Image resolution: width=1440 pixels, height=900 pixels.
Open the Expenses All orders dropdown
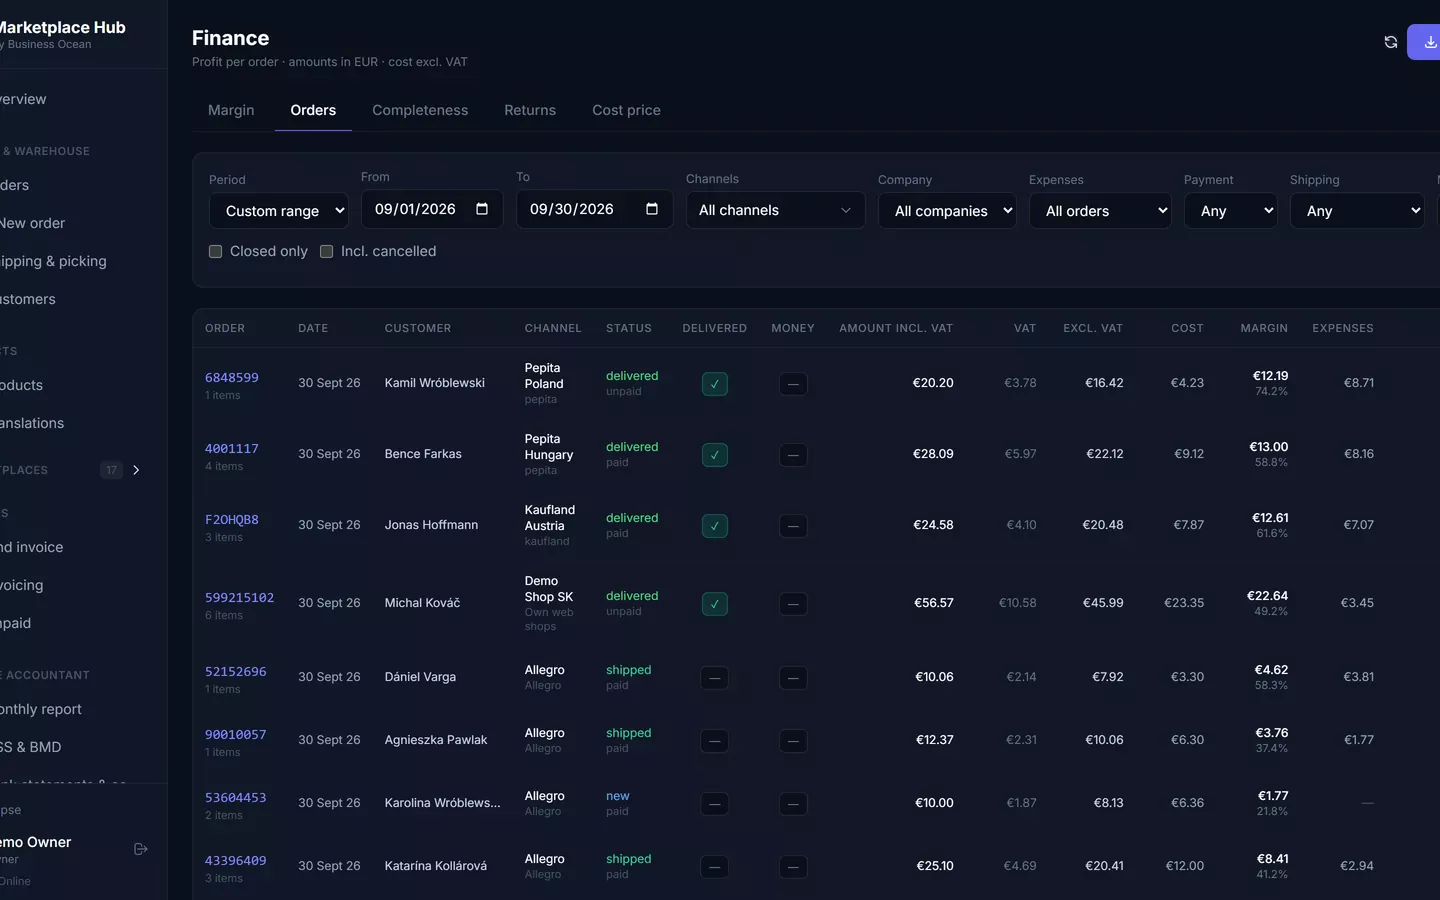[x=1100, y=211]
